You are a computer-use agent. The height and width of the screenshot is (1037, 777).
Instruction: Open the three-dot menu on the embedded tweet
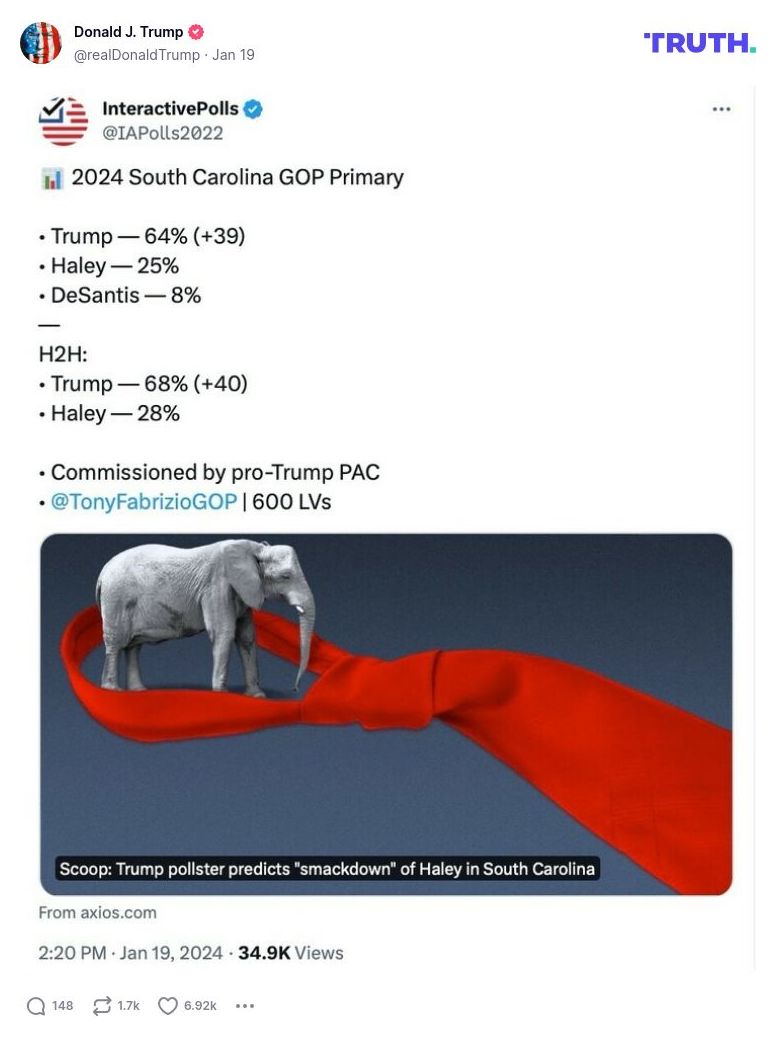coord(721,109)
